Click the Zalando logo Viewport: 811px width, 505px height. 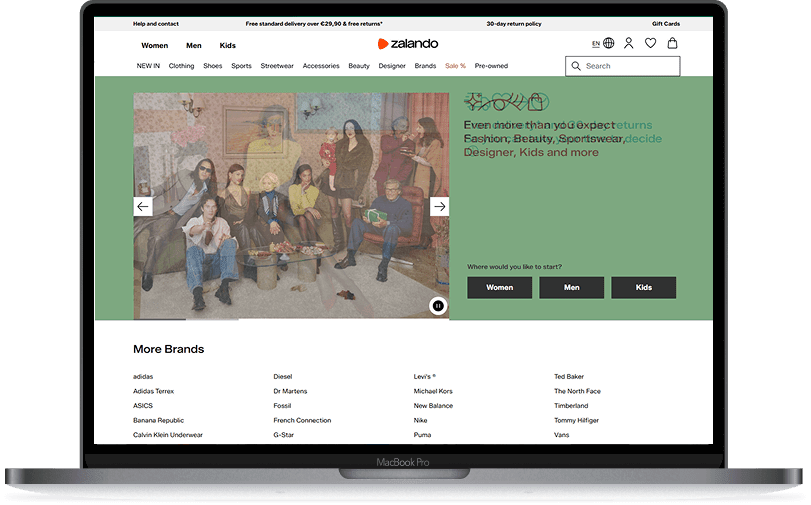408,44
